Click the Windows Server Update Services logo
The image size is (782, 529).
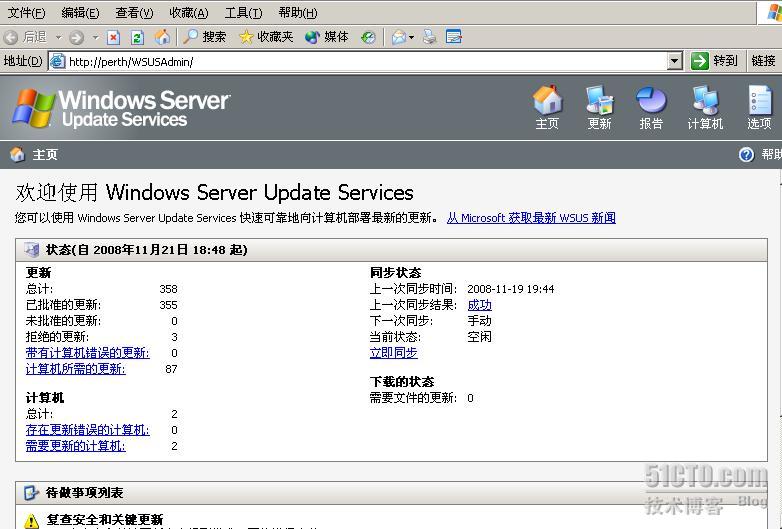(x=121, y=108)
